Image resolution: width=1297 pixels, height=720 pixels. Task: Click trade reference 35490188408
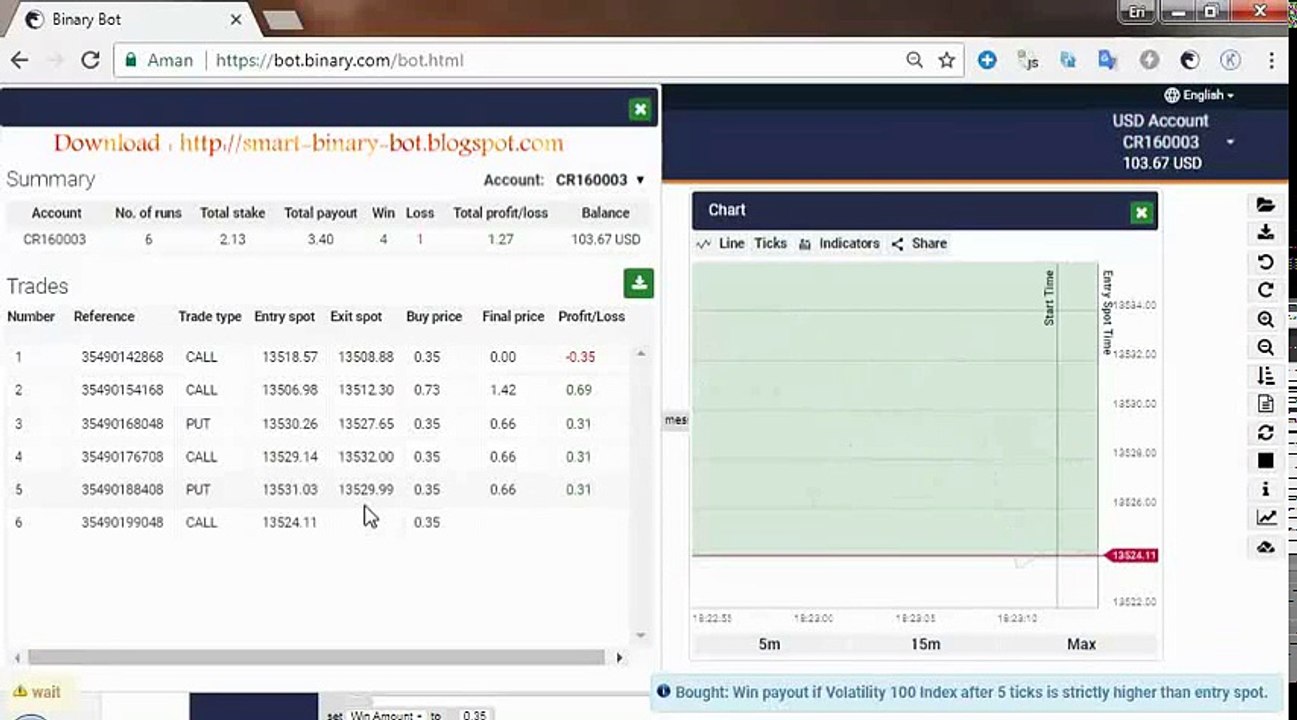pyautogui.click(x=122, y=490)
